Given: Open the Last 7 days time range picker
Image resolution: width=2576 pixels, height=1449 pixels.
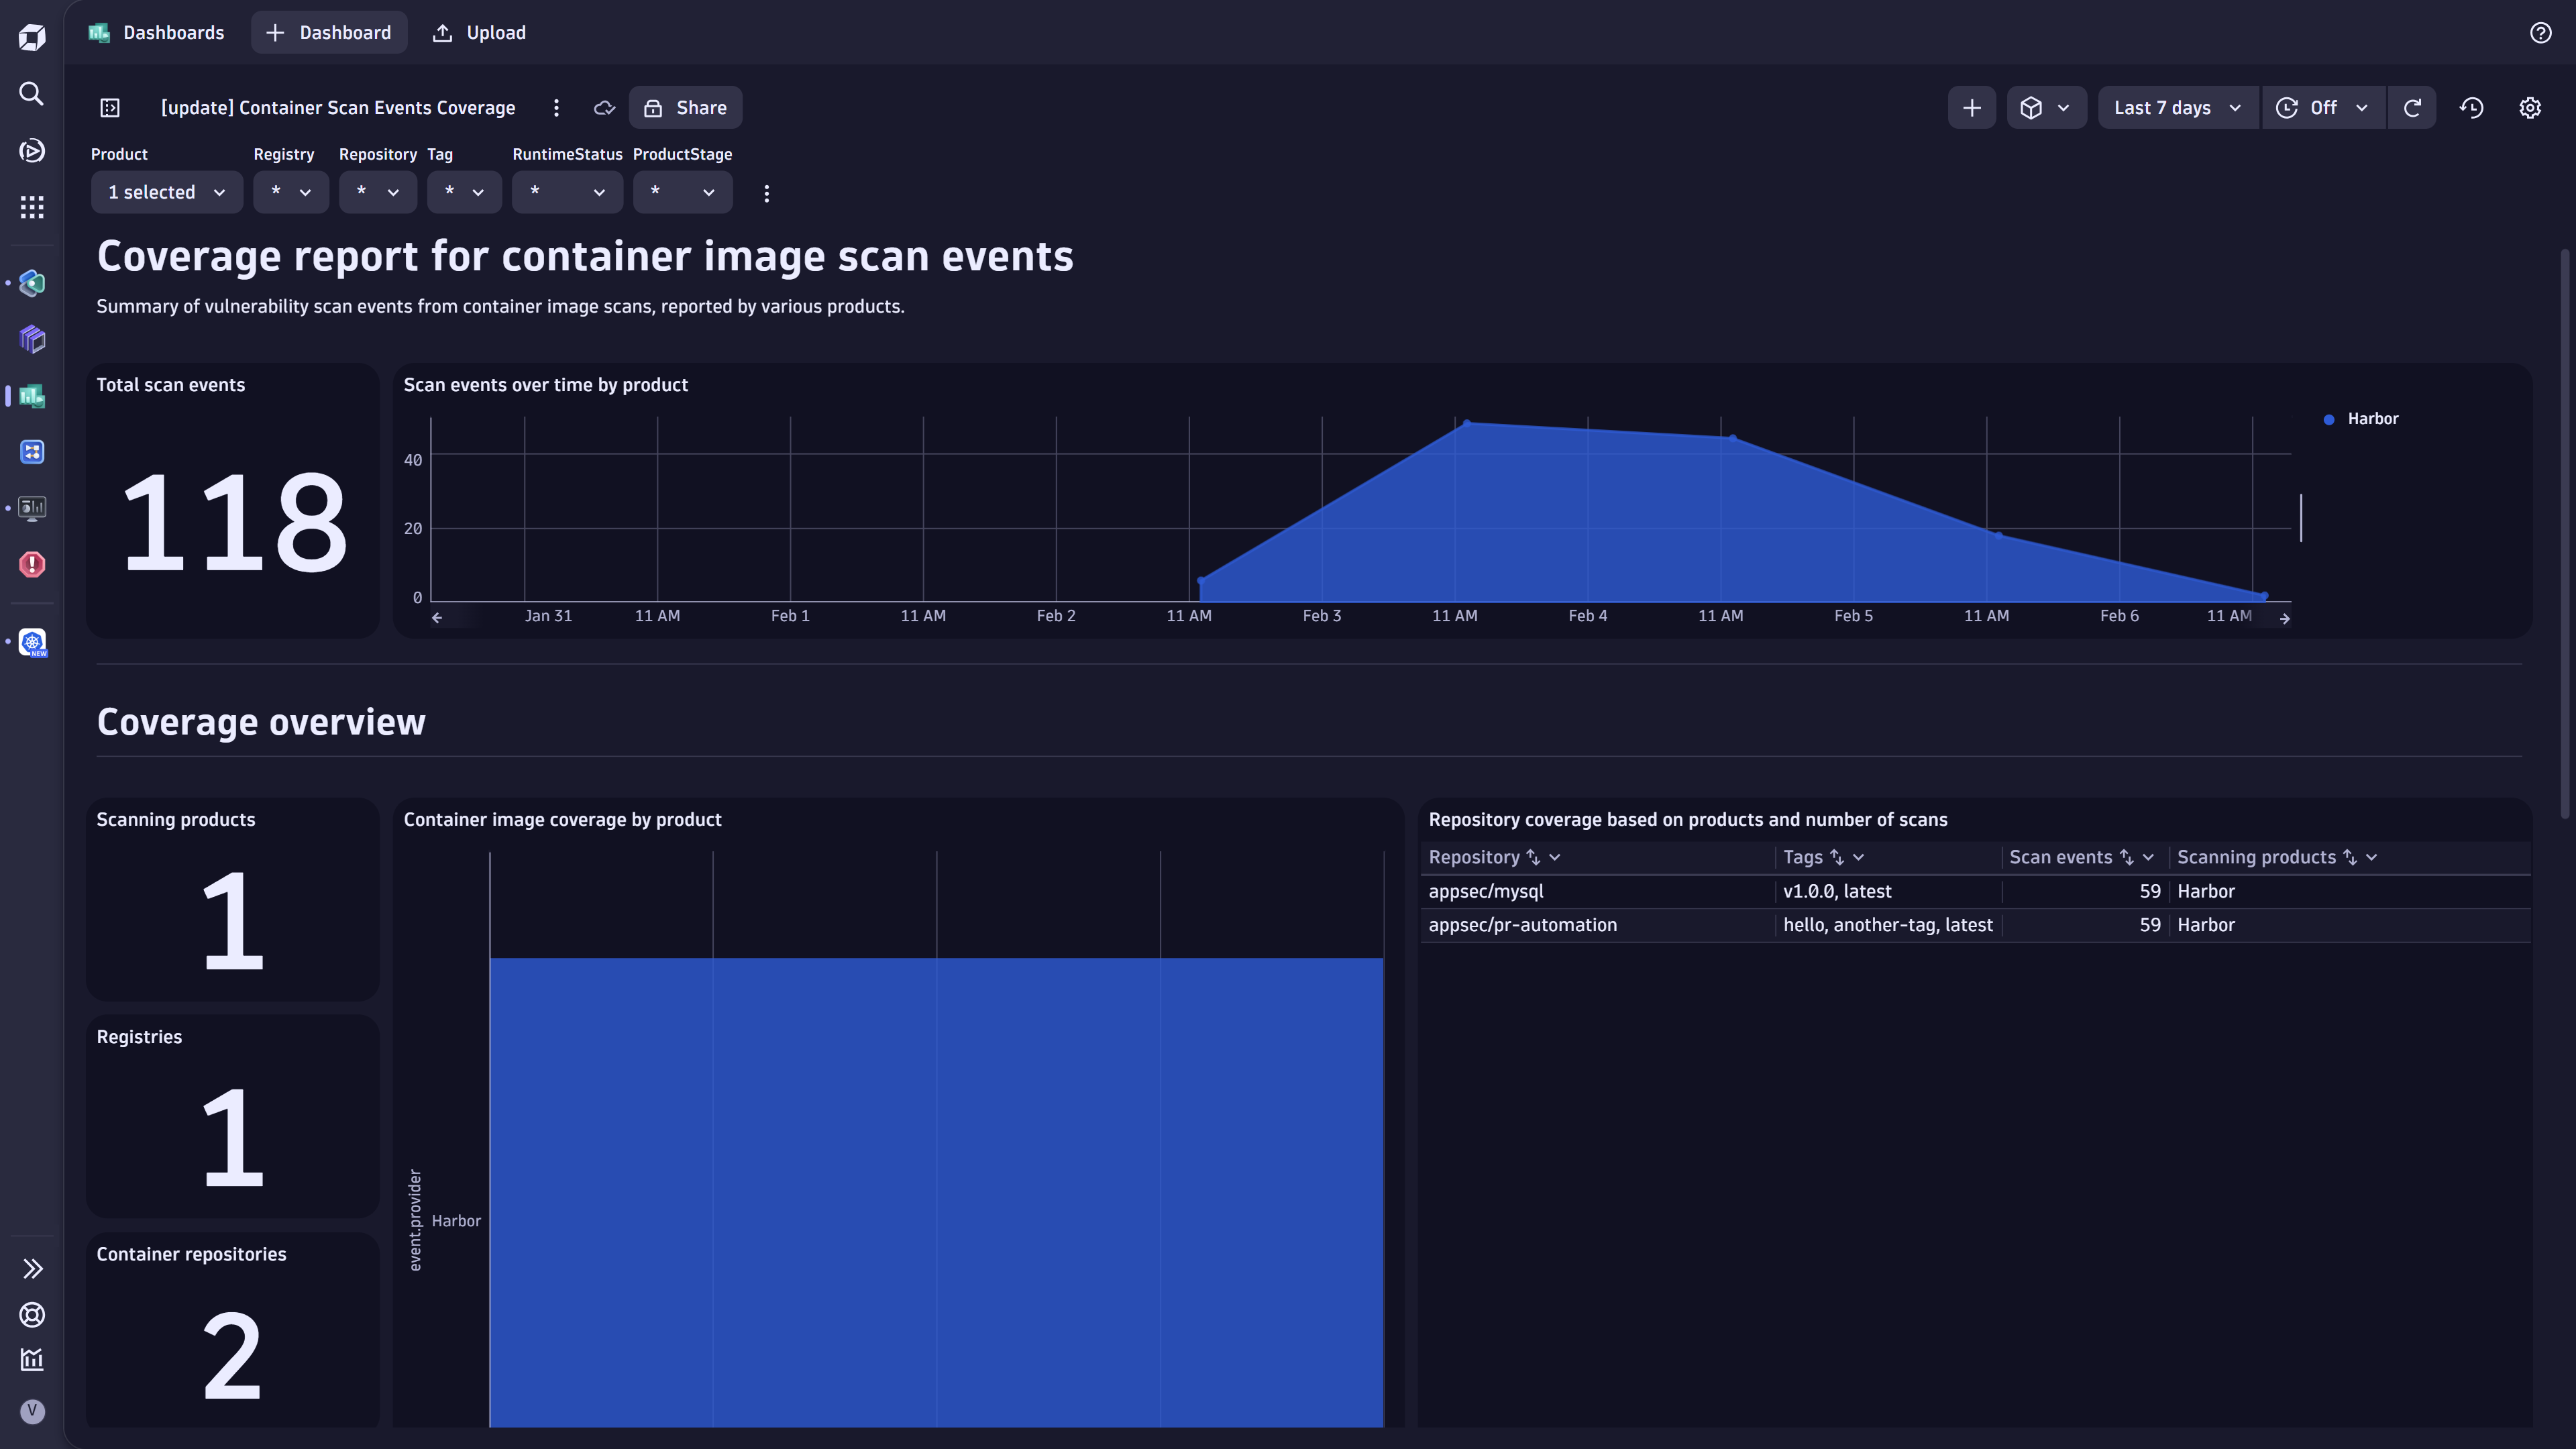Looking at the screenshot, I should tap(2176, 107).
